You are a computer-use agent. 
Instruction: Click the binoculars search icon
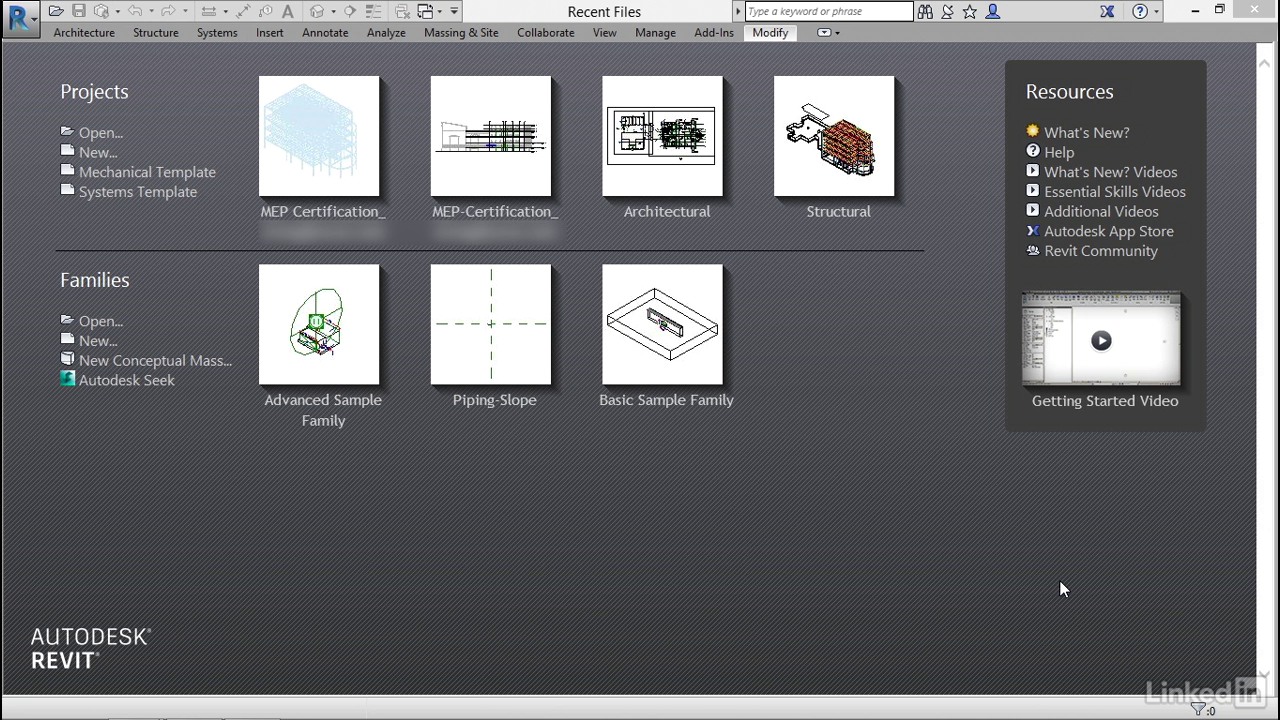925,11
